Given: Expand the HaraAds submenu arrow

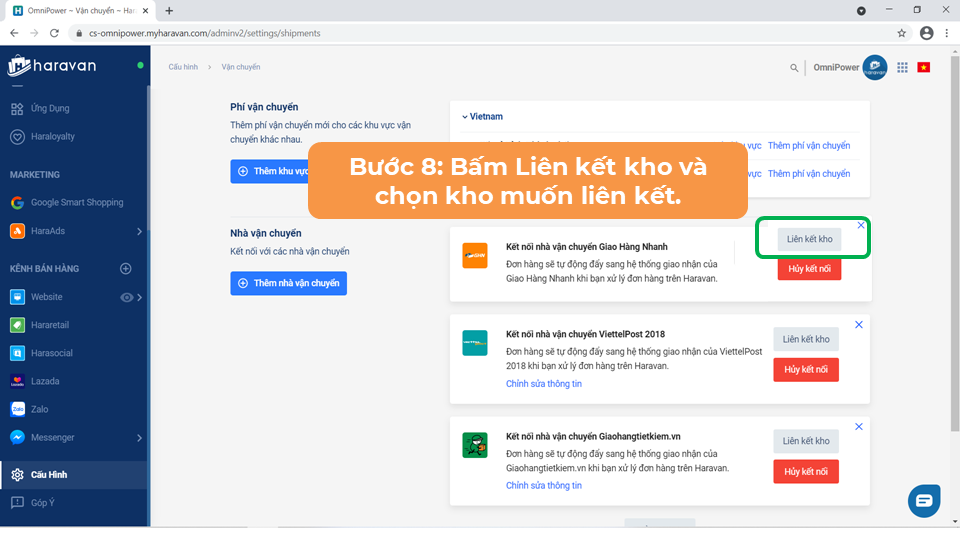Looking at the screenshot, I should click(140, 231).
